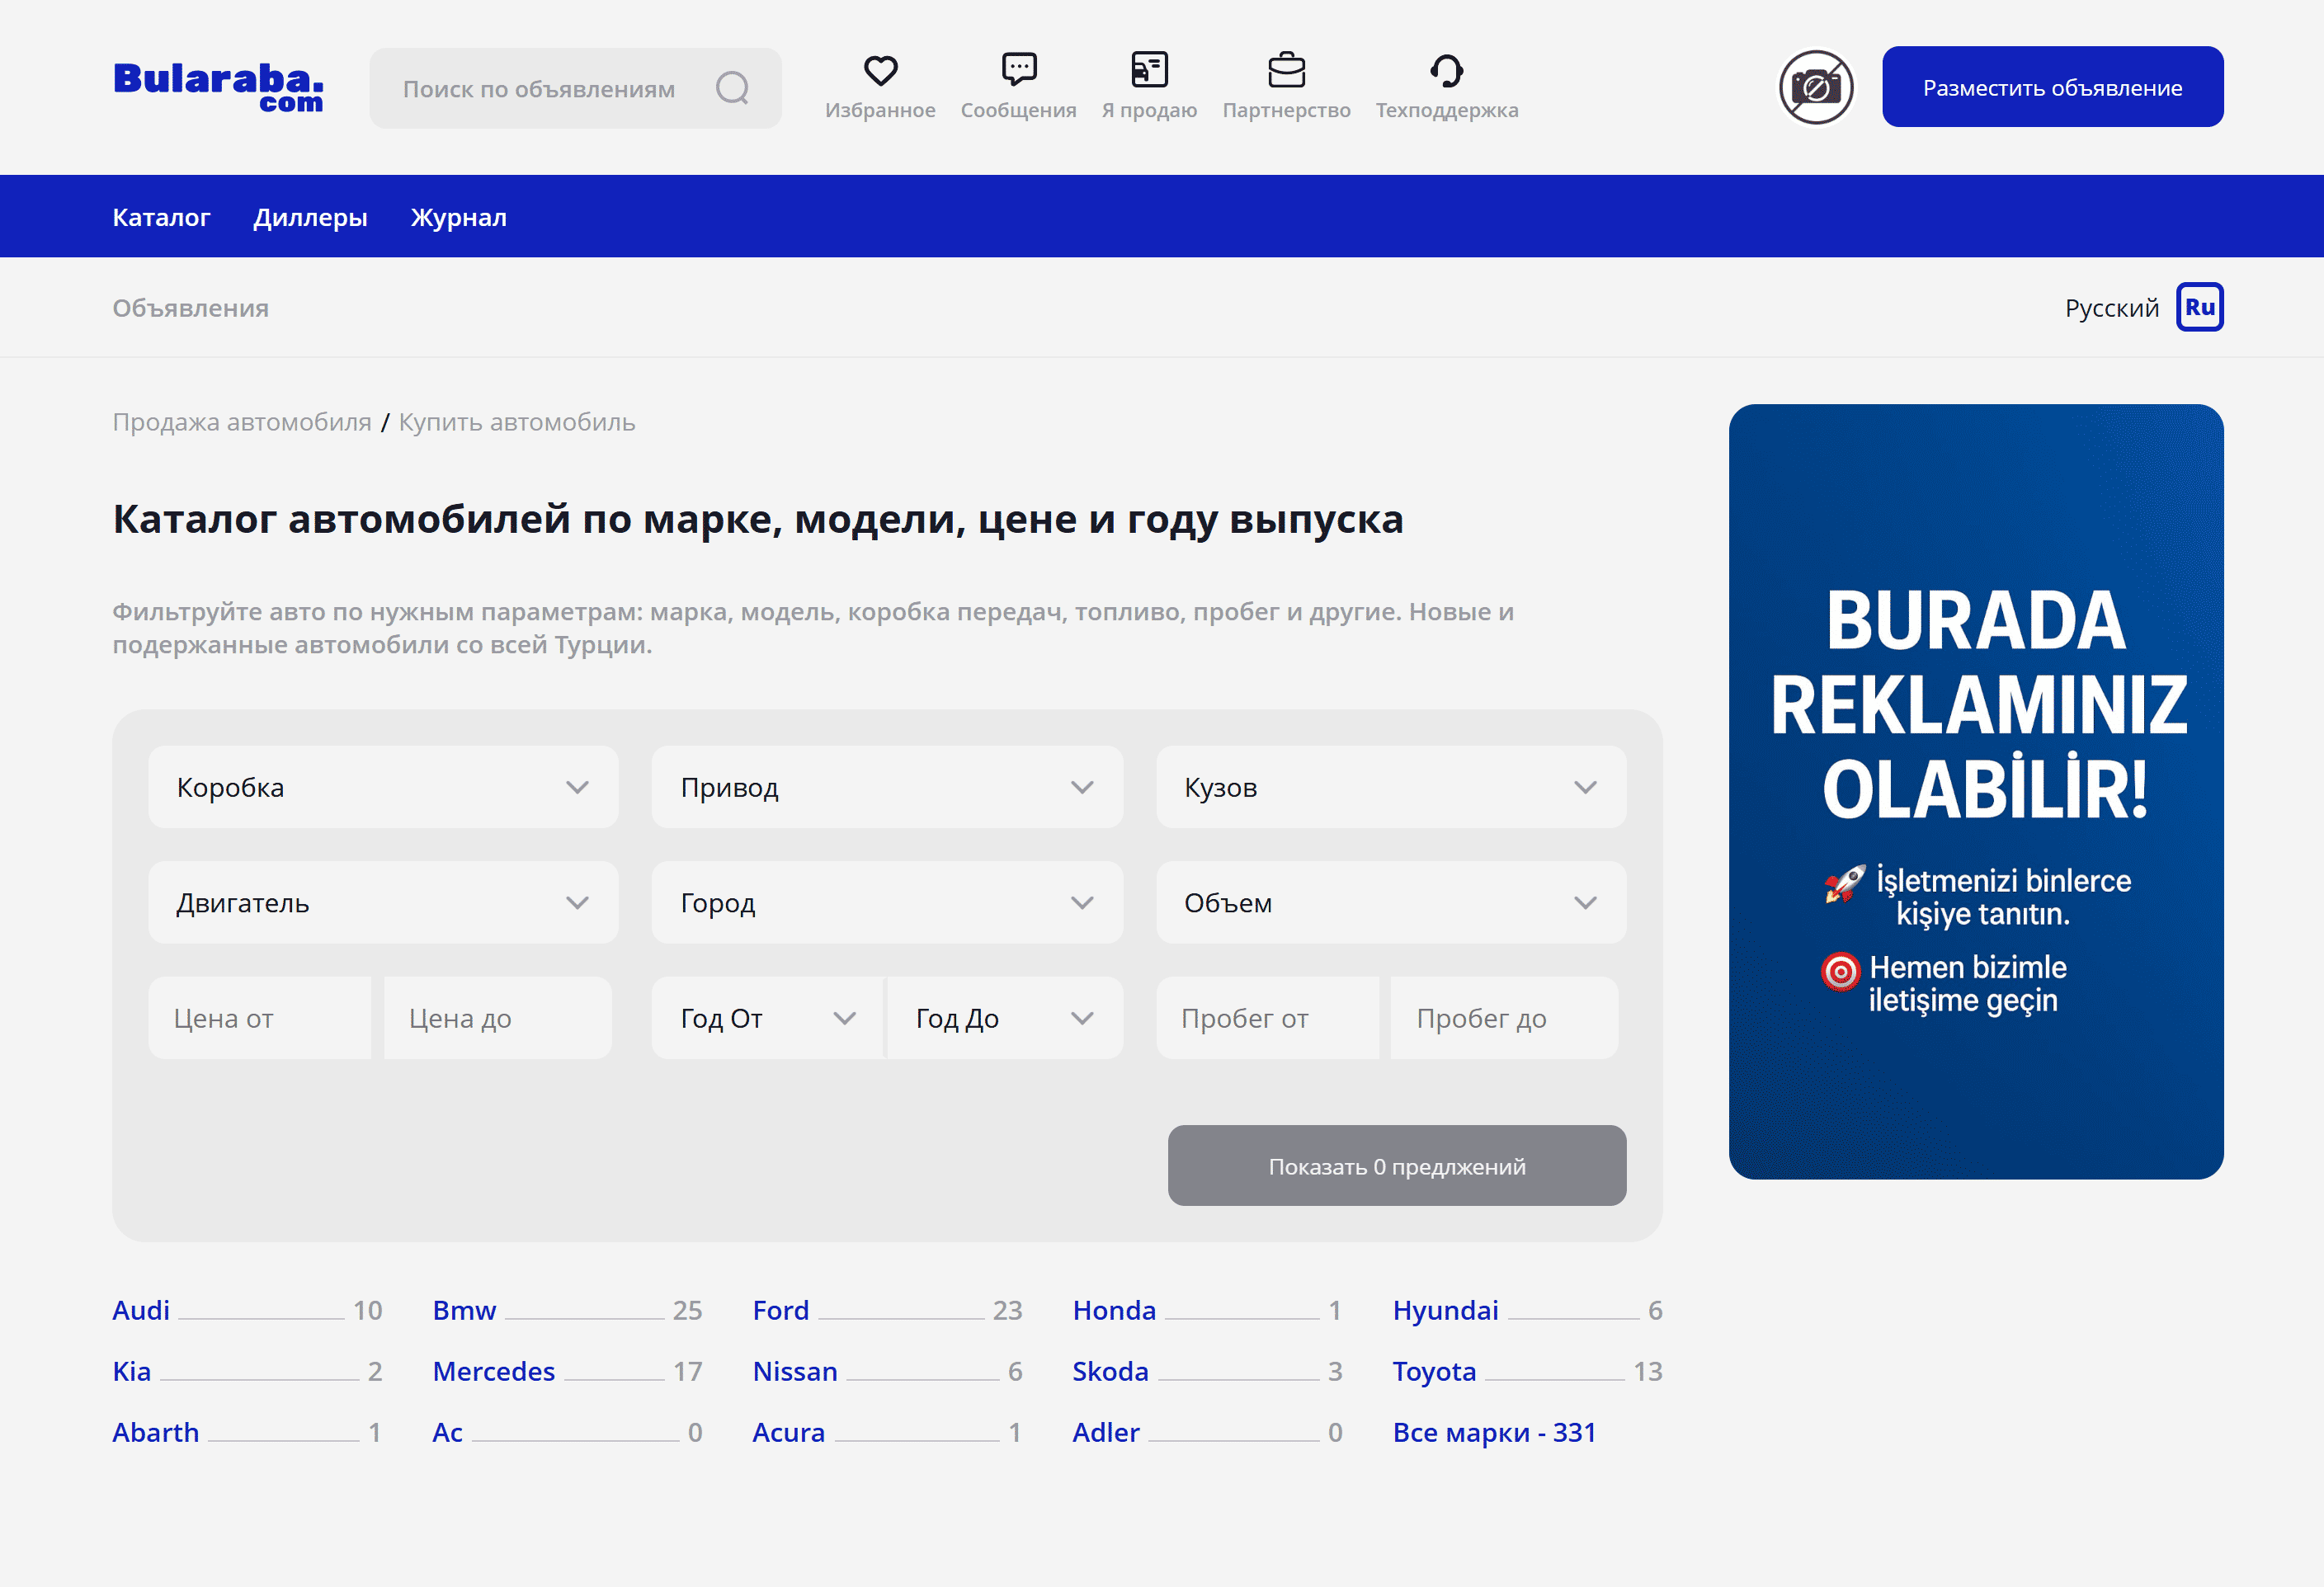2324x1587 pixels.
Task: Open Избранное heart icon
Action: 880,71
